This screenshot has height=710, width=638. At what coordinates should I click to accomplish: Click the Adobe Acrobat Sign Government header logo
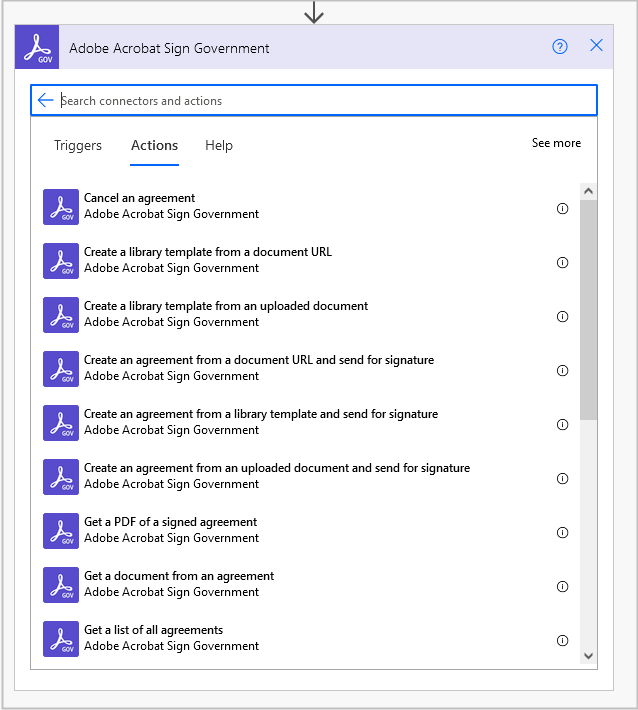click(37, 47)
